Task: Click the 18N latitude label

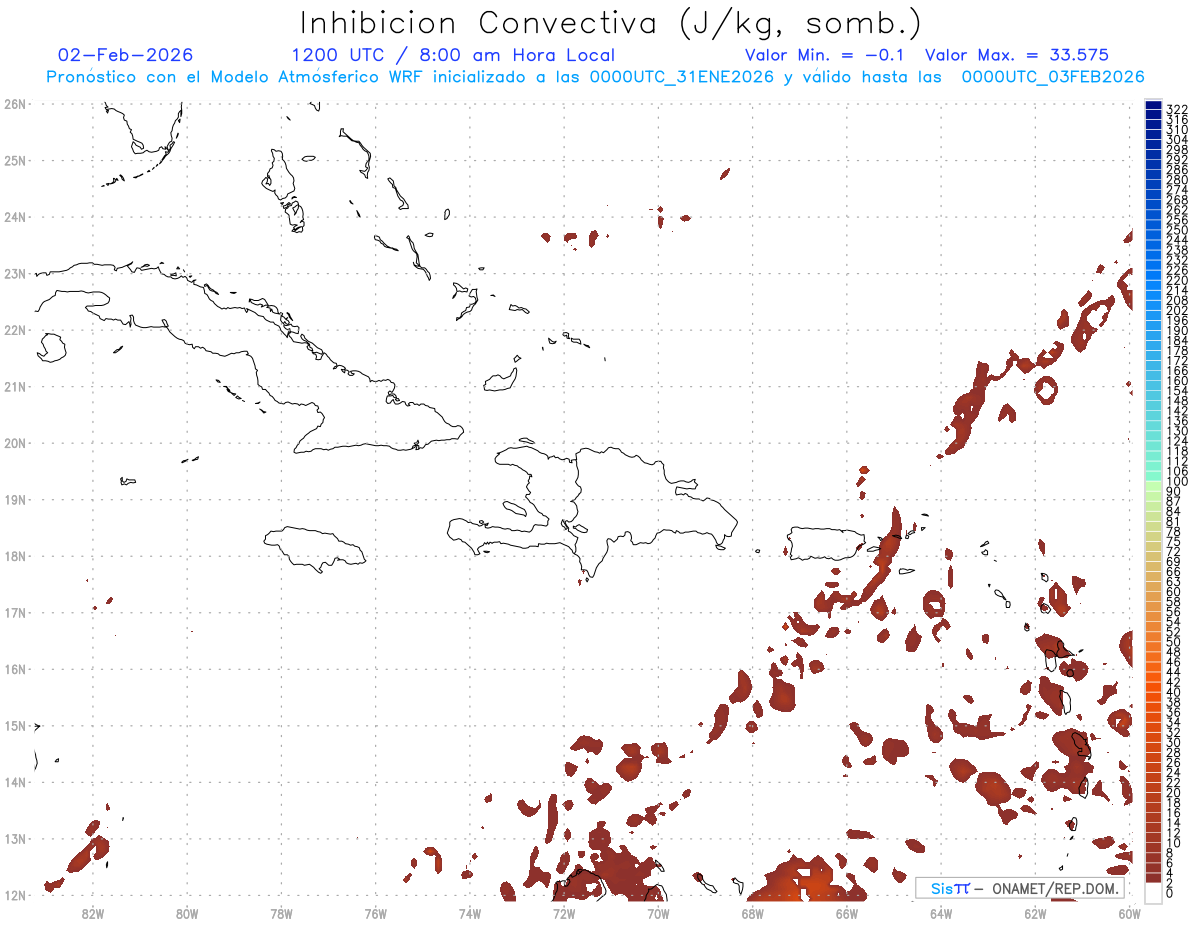Action: (x=14, y=556)
